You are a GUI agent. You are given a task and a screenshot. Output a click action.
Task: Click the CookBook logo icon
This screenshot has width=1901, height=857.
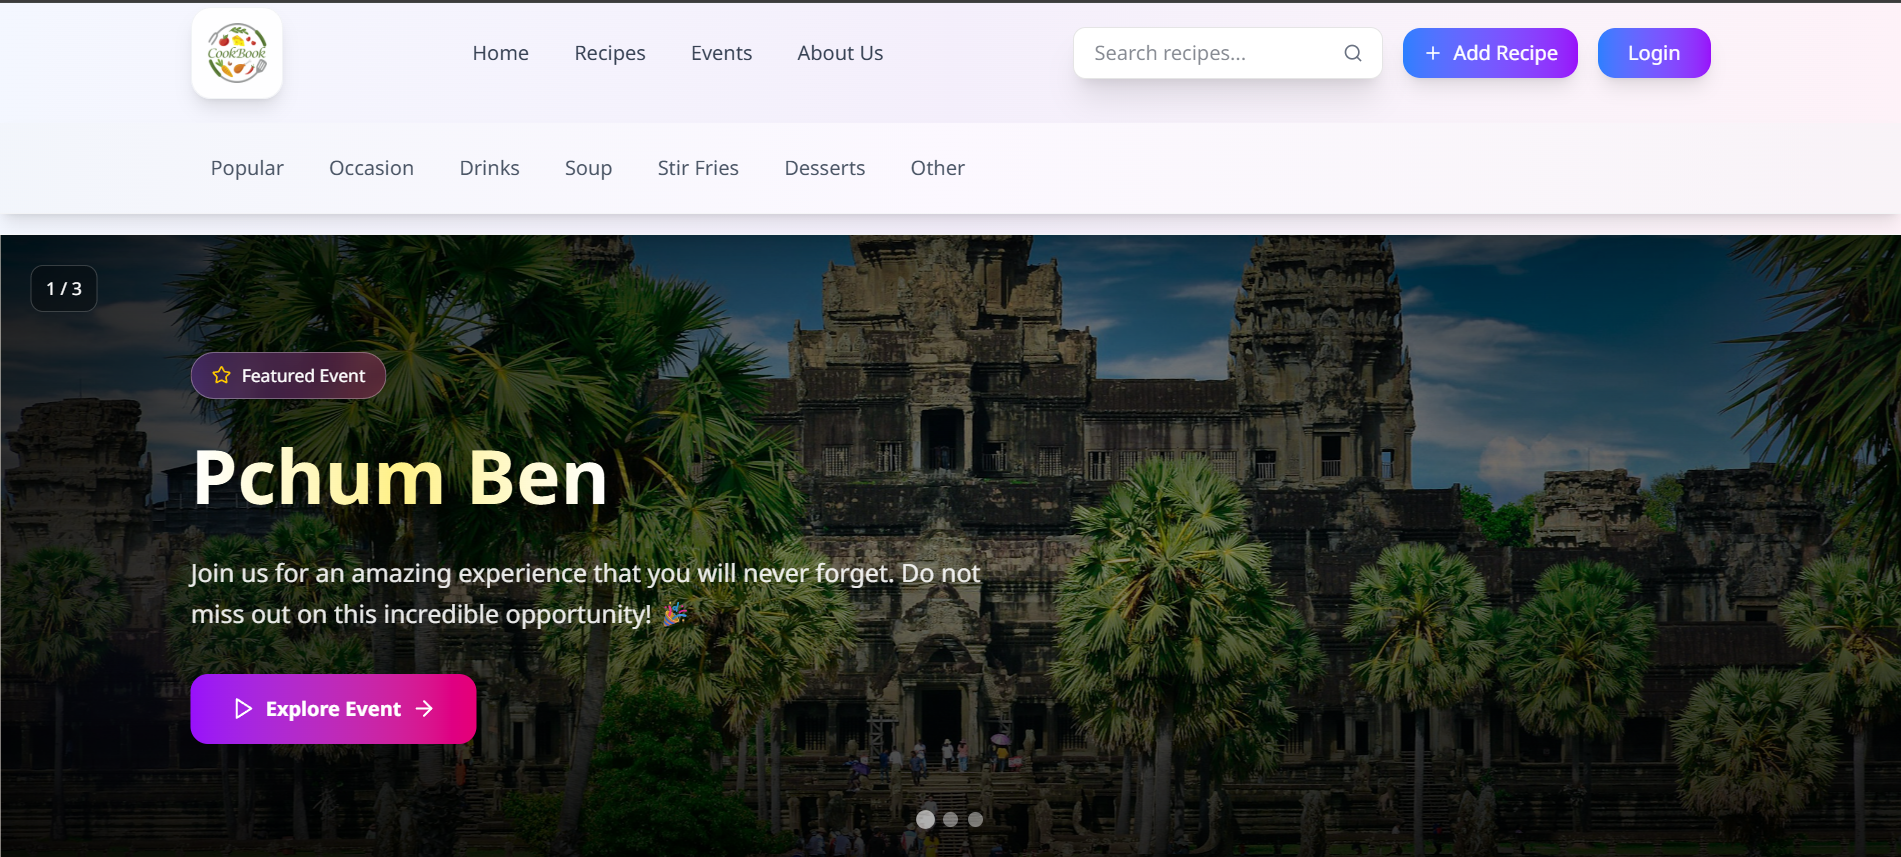237,53
